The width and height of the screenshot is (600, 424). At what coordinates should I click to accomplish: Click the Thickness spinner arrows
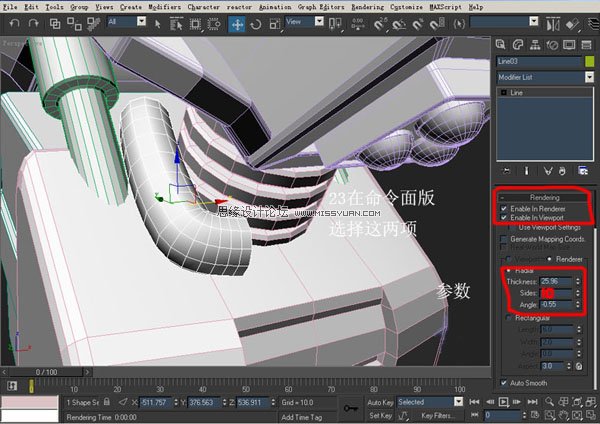pos(577,281)
